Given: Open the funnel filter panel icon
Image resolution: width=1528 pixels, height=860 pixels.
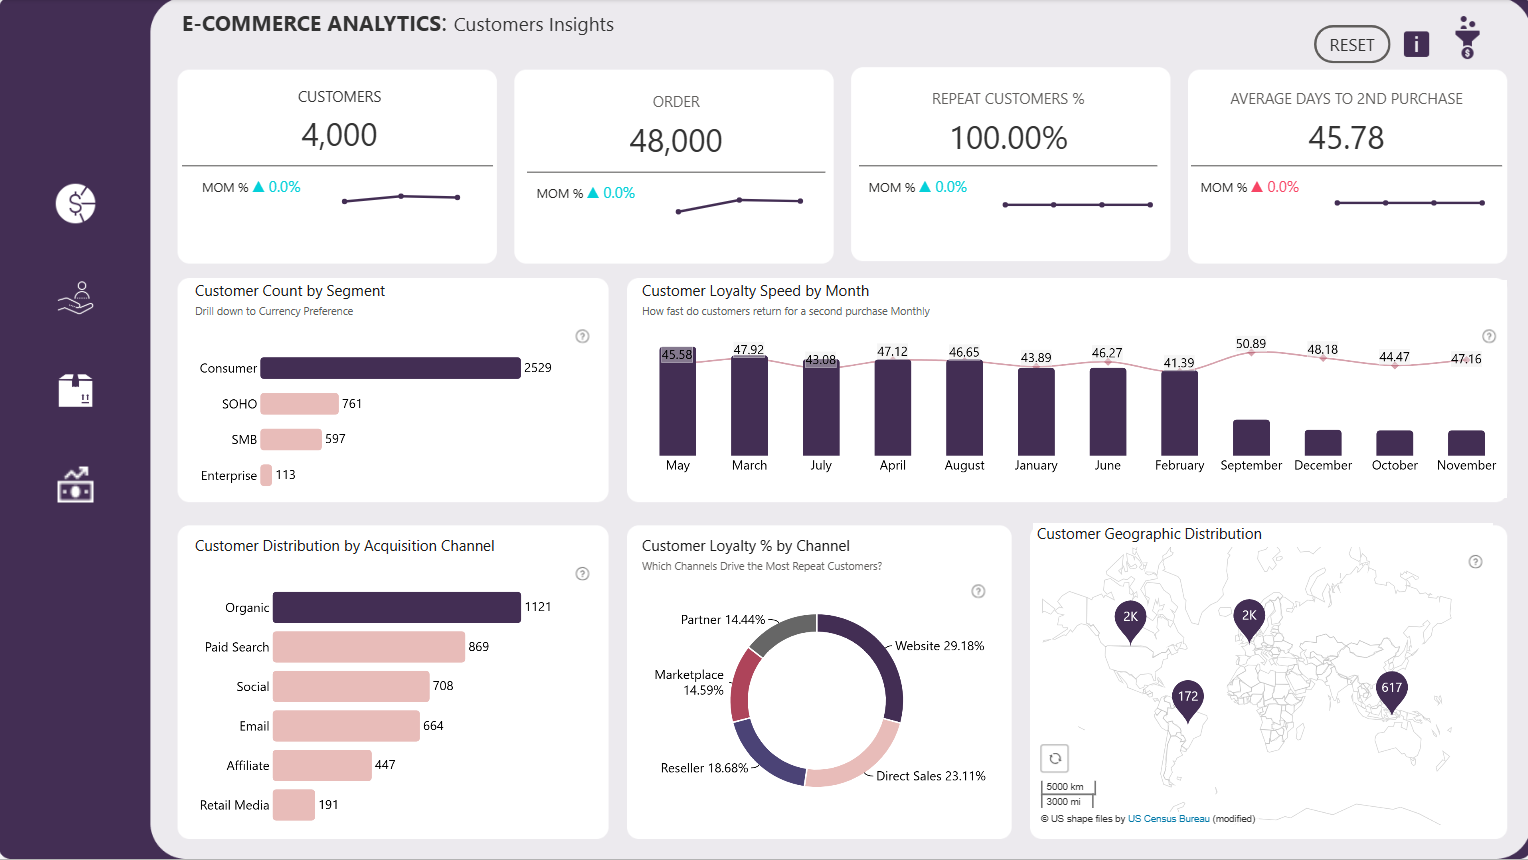Looking at the screenshot, I should 1467,38.
